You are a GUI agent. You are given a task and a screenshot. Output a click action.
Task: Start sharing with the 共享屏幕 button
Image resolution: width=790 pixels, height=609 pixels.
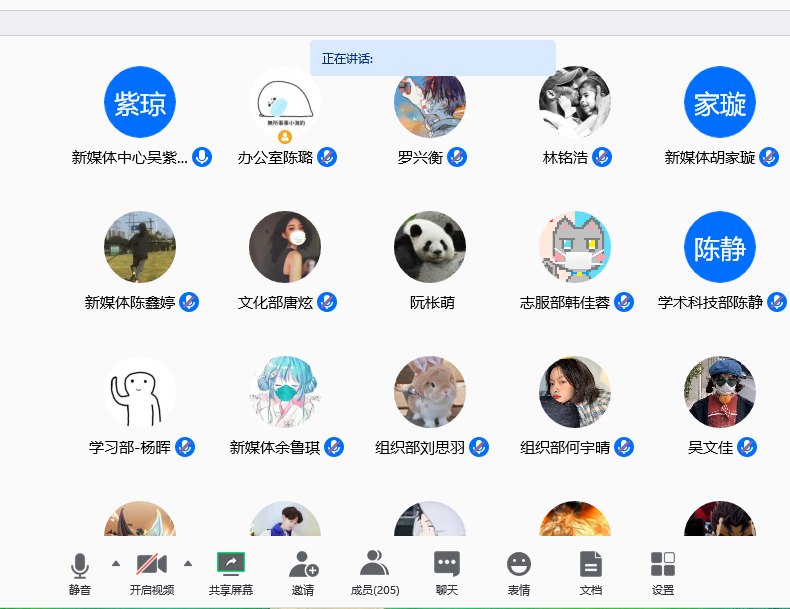[231, 564]
